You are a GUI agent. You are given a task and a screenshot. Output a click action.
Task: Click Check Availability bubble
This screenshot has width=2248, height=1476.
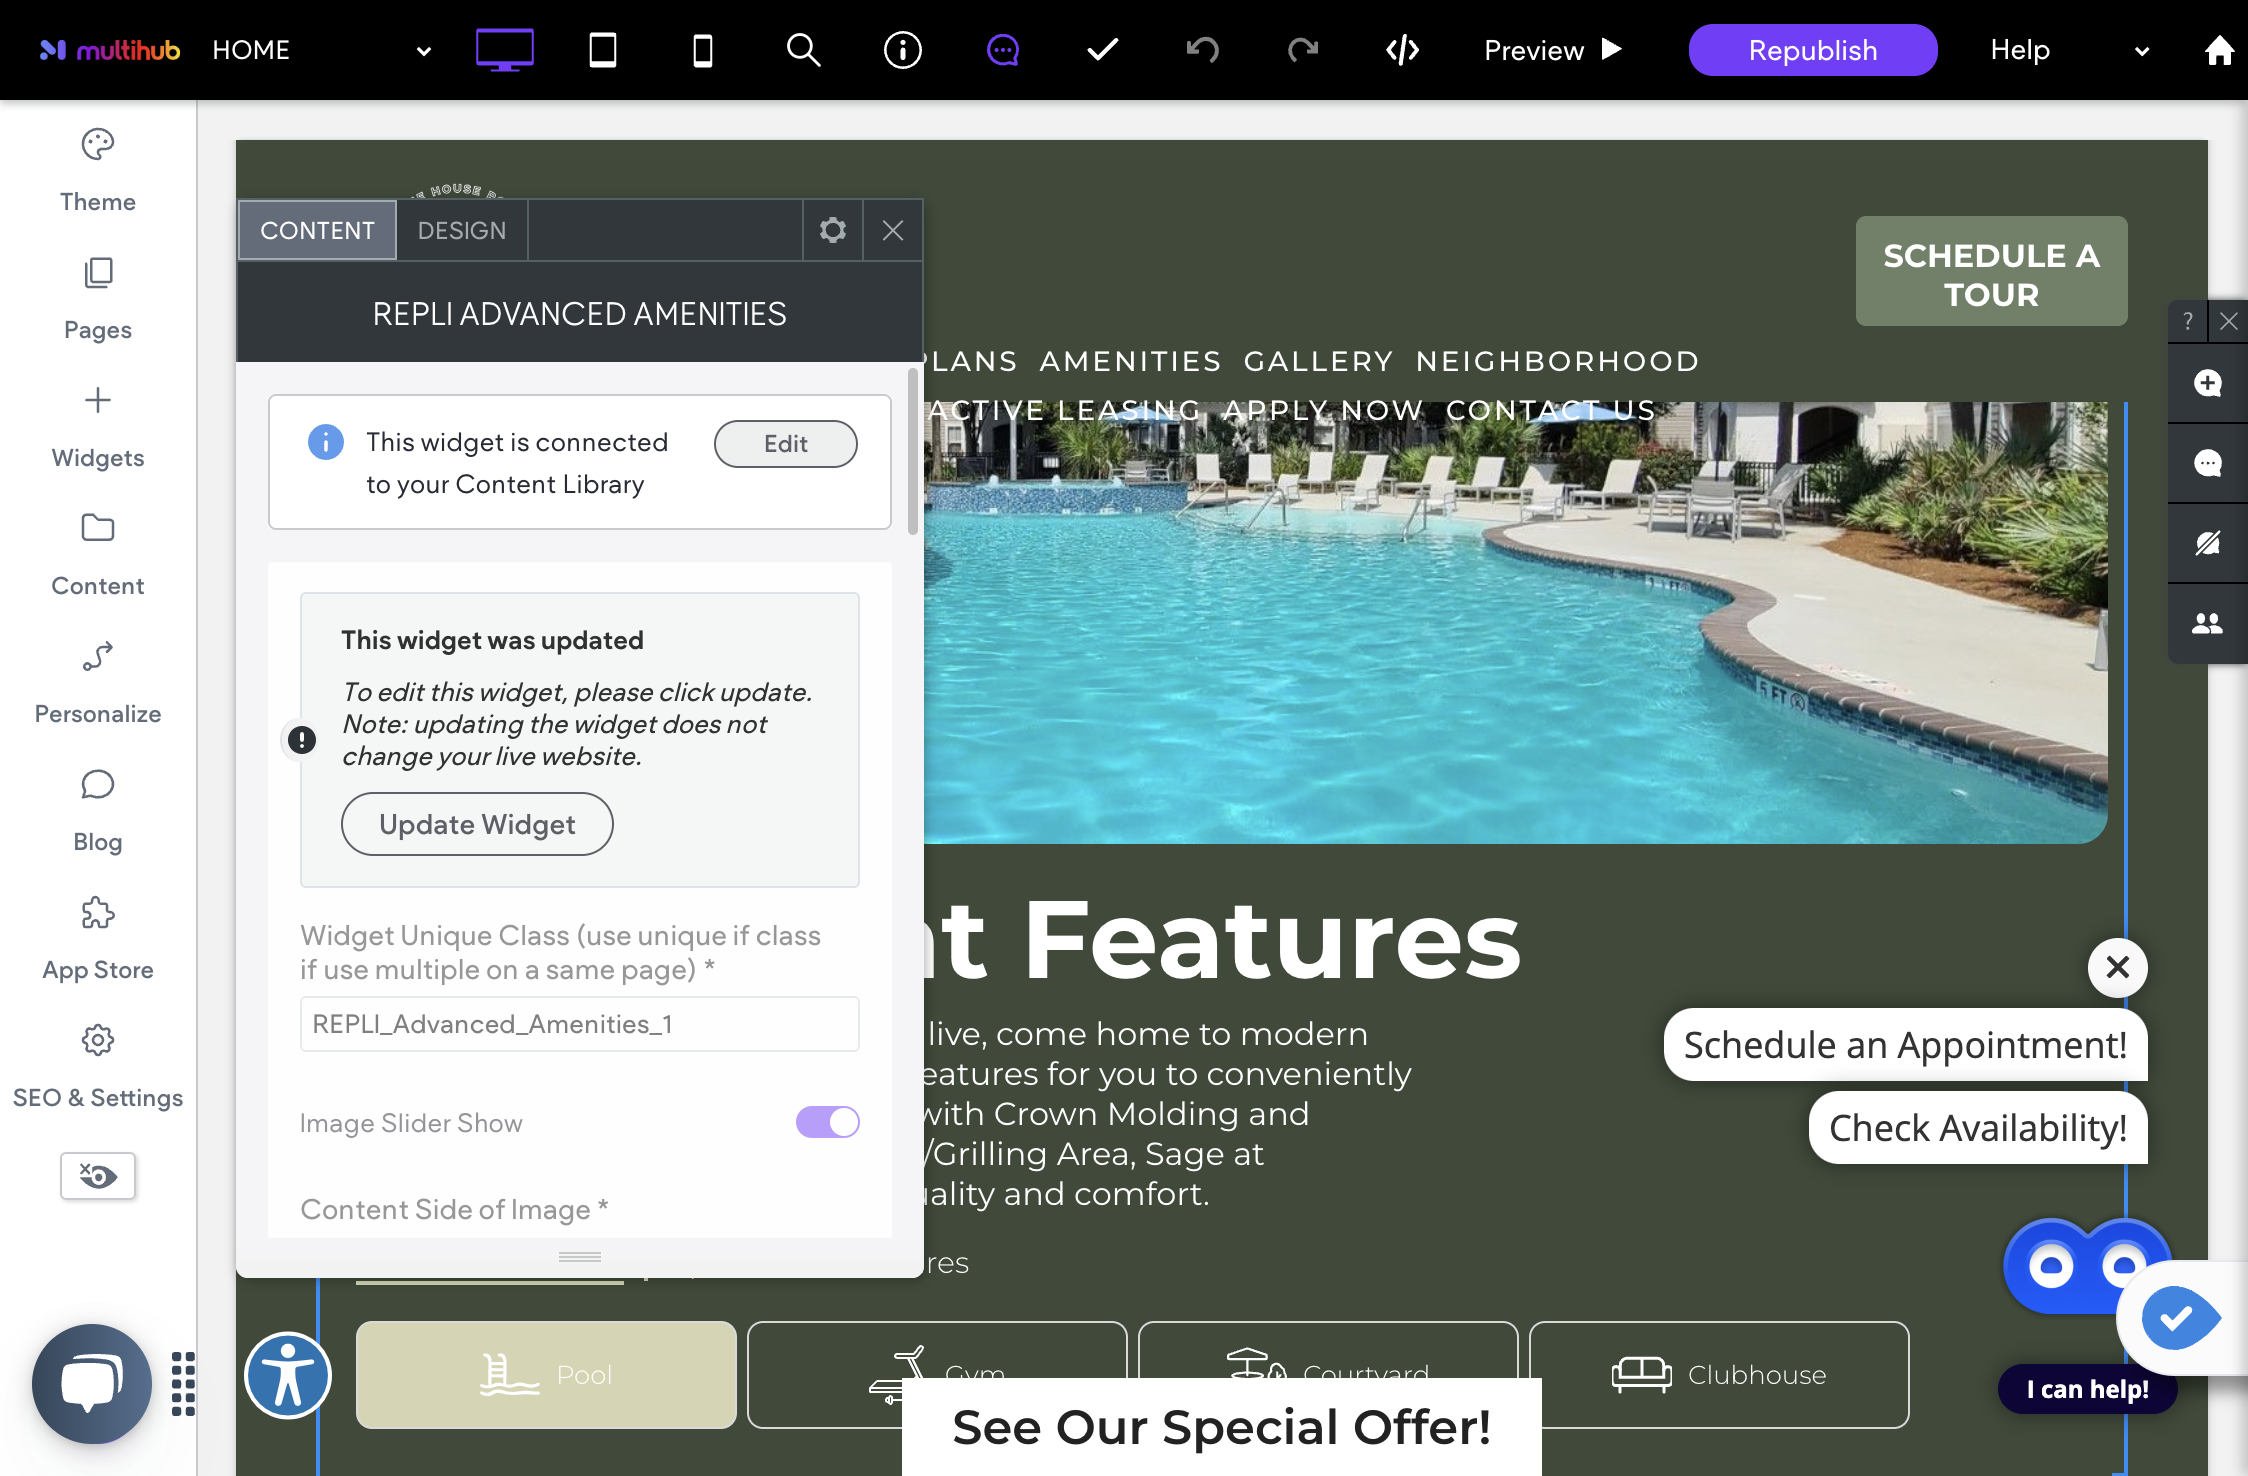coord(1977,1128)
